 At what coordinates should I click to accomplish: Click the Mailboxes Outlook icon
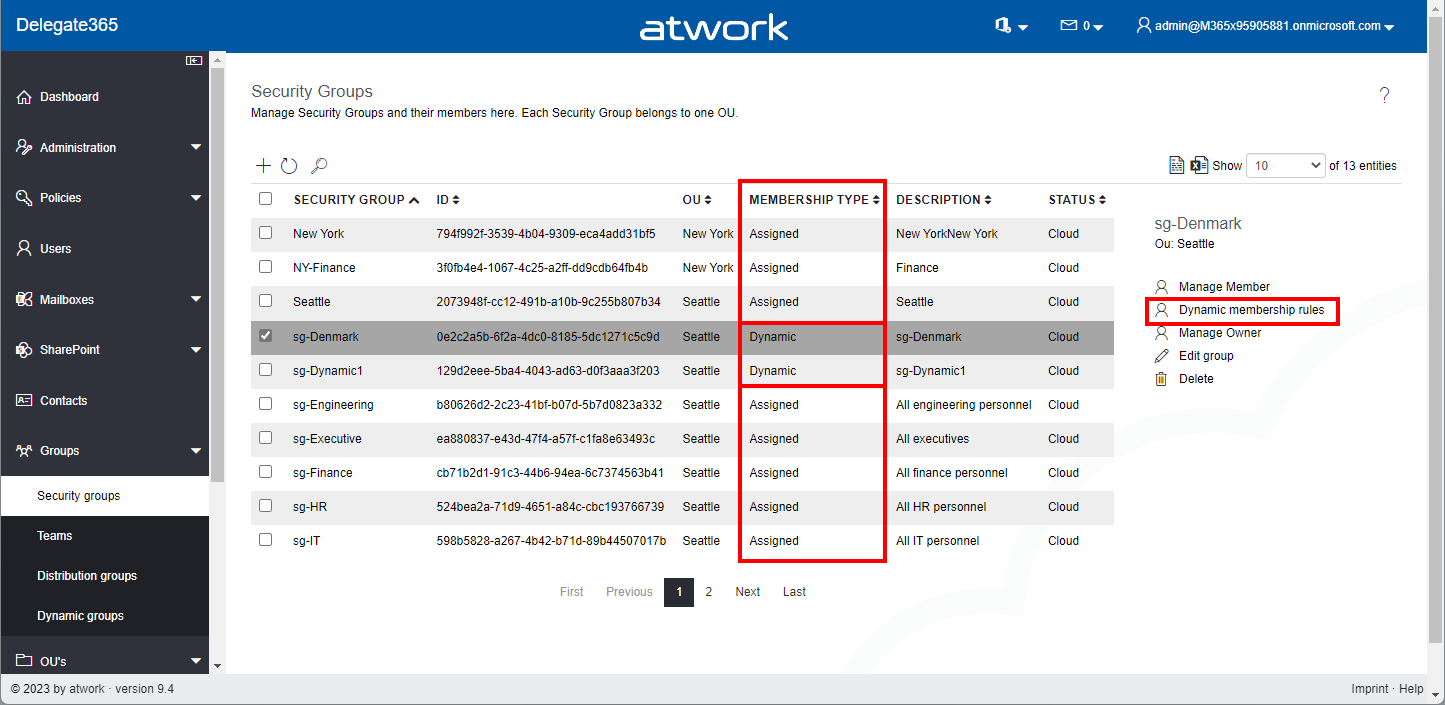click(x=25, y=299)
